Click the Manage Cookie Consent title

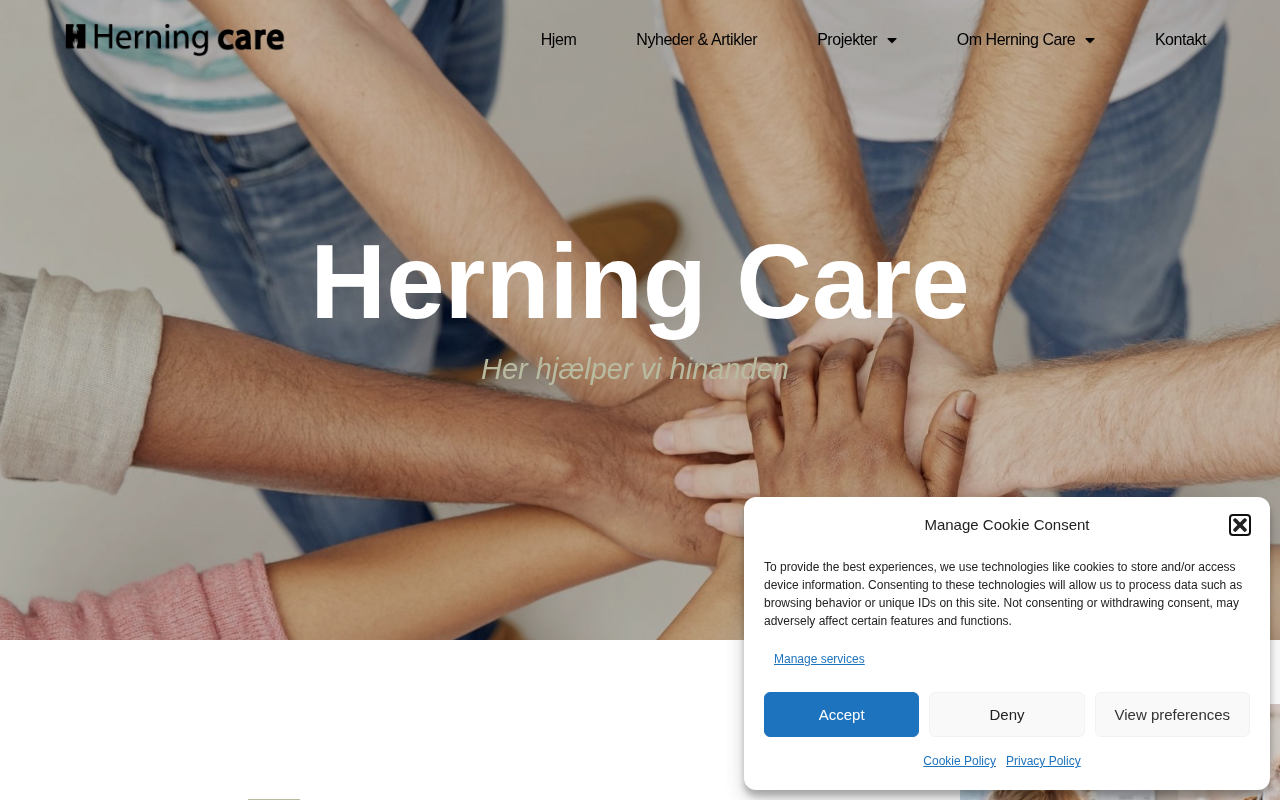tap(1007, 525)
